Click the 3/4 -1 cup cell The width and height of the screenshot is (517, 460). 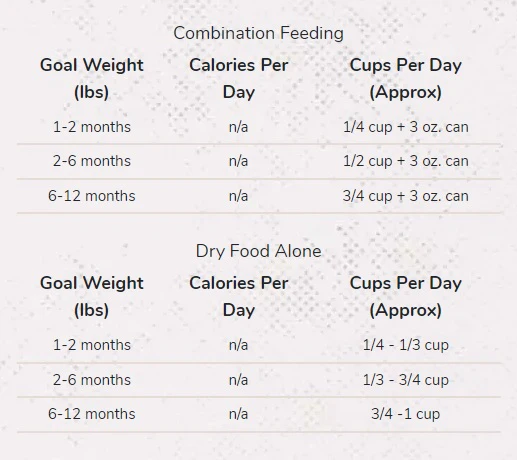[406, 414]
